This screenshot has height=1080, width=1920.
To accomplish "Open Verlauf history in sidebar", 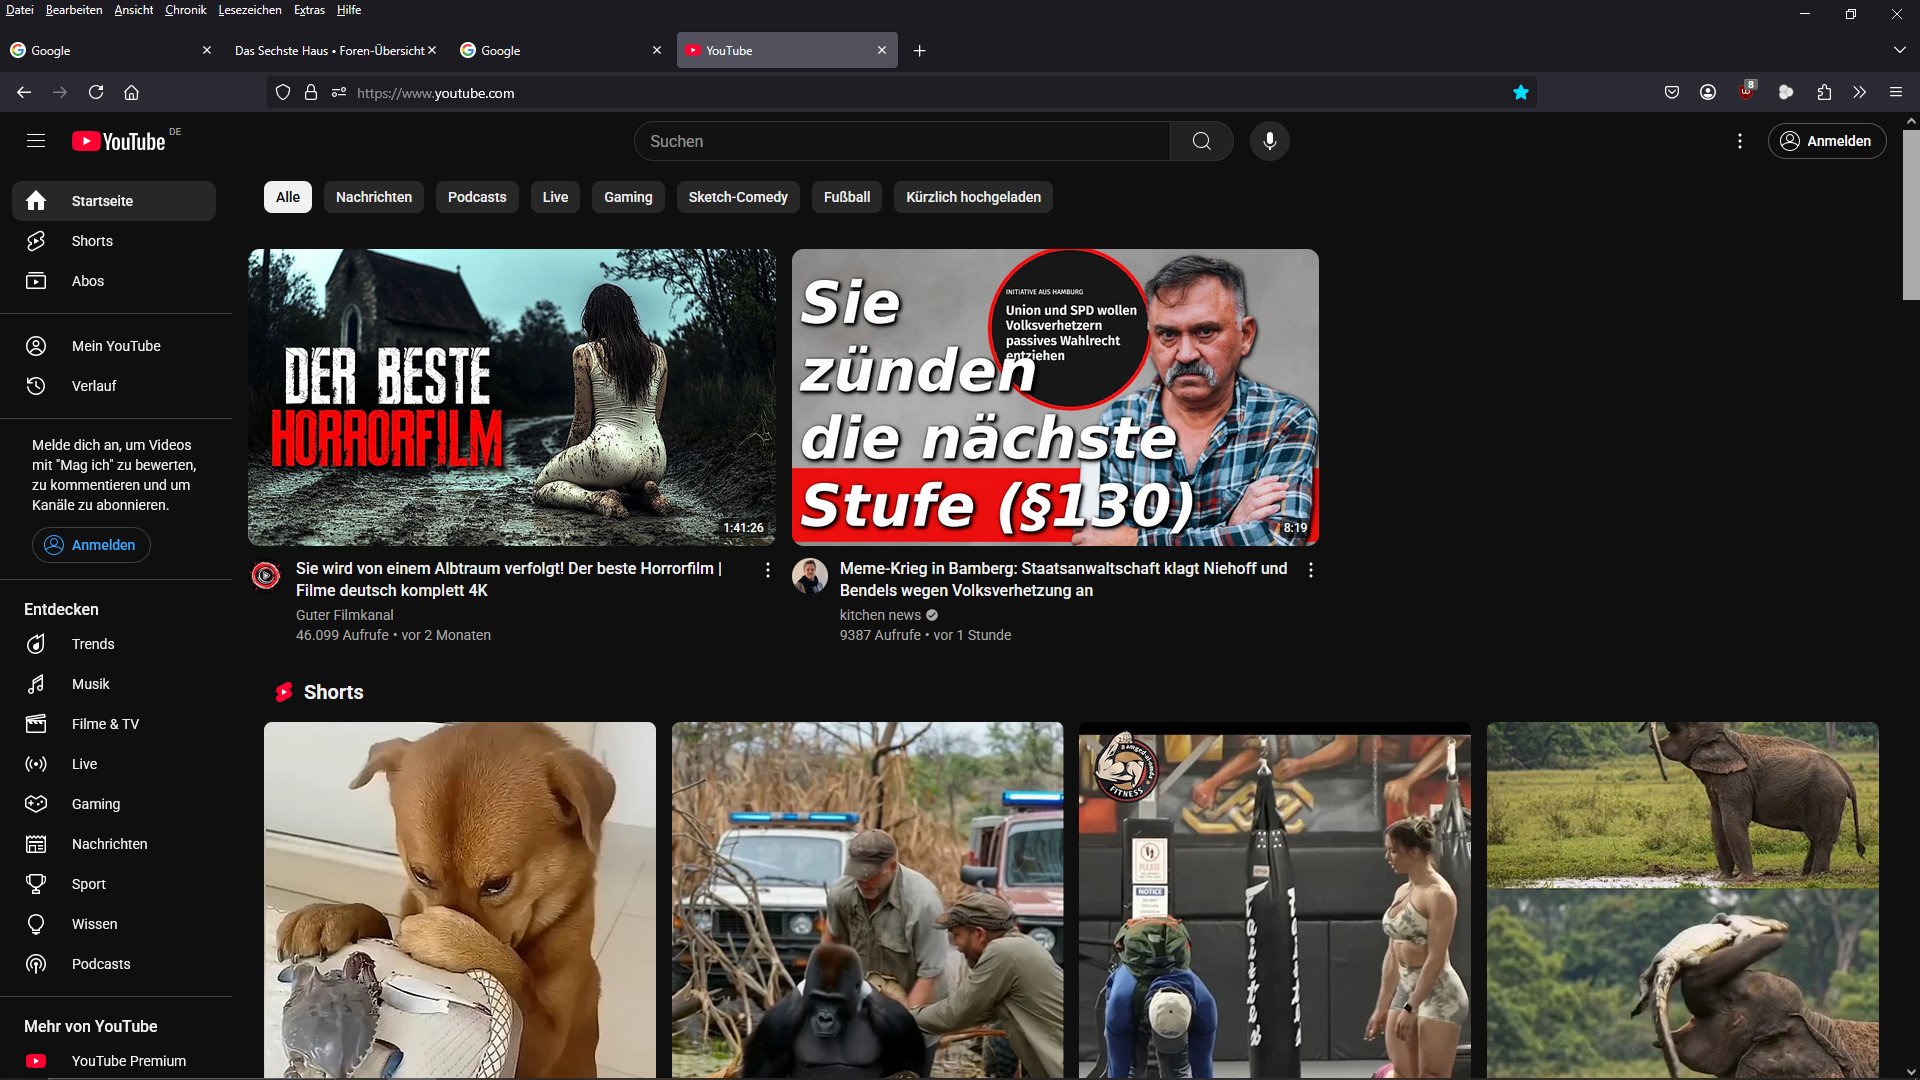I will 94,386.
